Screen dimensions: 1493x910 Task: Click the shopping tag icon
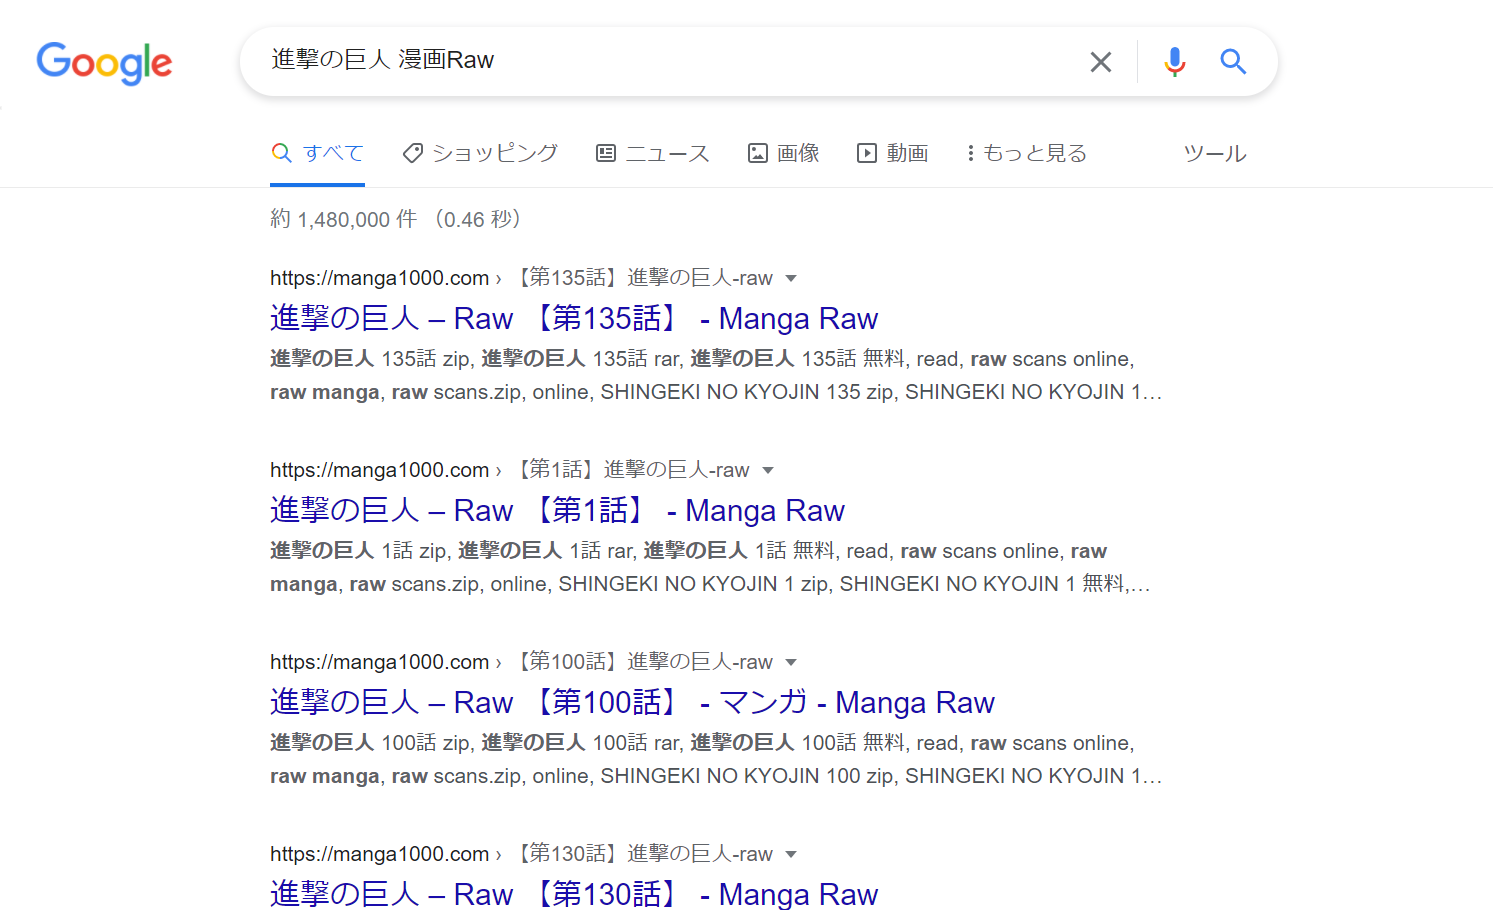click(412, 153)
